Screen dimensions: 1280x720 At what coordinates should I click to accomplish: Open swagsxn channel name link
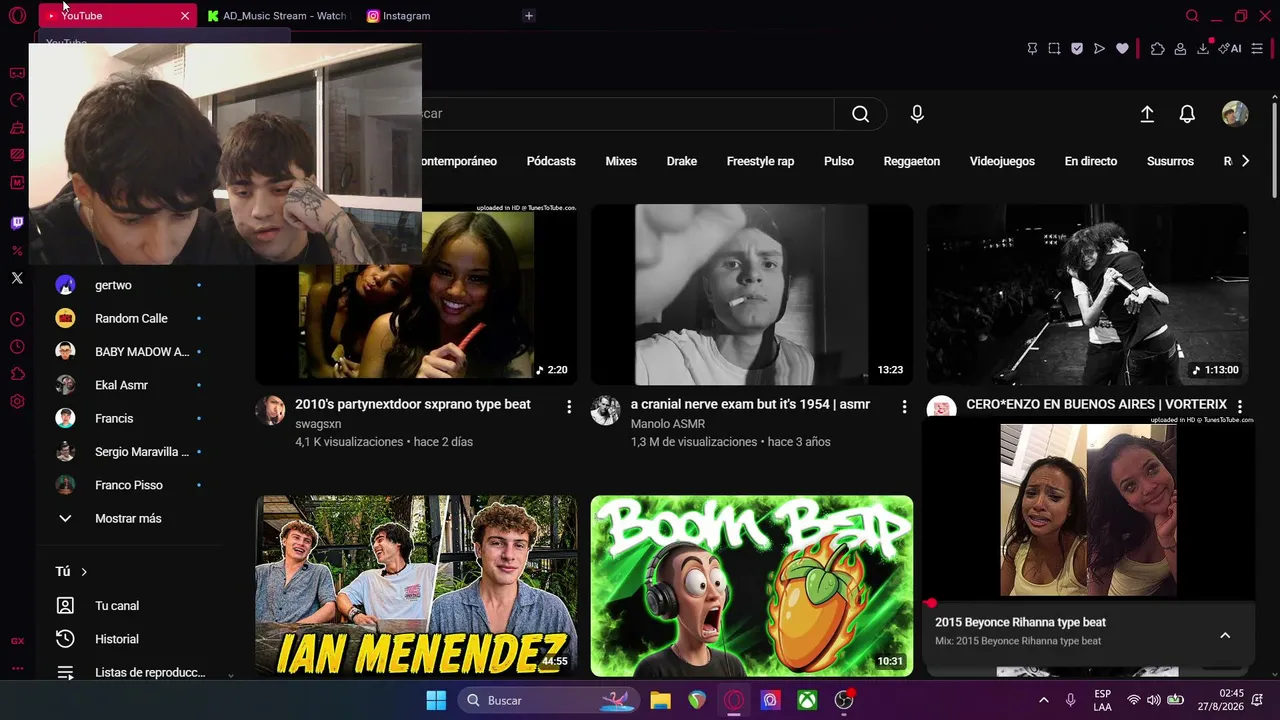point(318,424)
